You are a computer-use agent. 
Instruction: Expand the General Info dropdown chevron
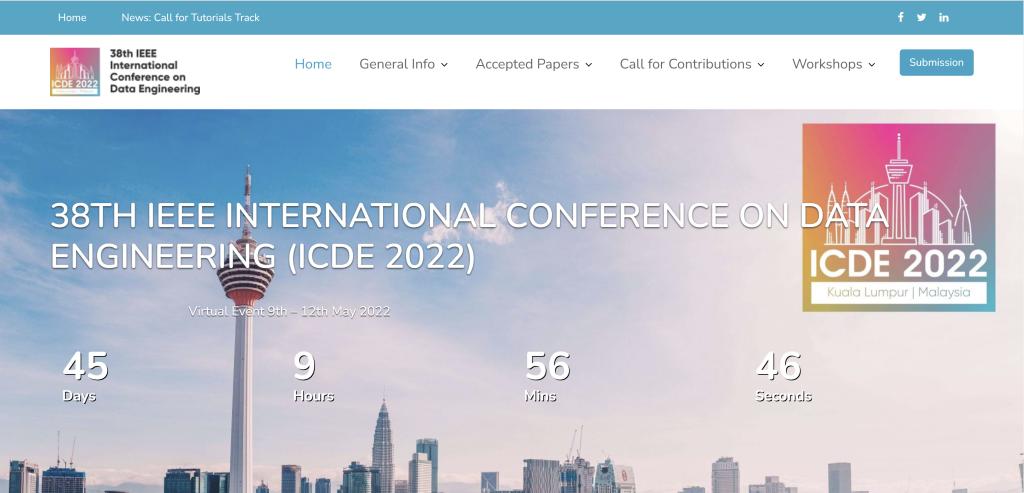(x=444, y=65)
